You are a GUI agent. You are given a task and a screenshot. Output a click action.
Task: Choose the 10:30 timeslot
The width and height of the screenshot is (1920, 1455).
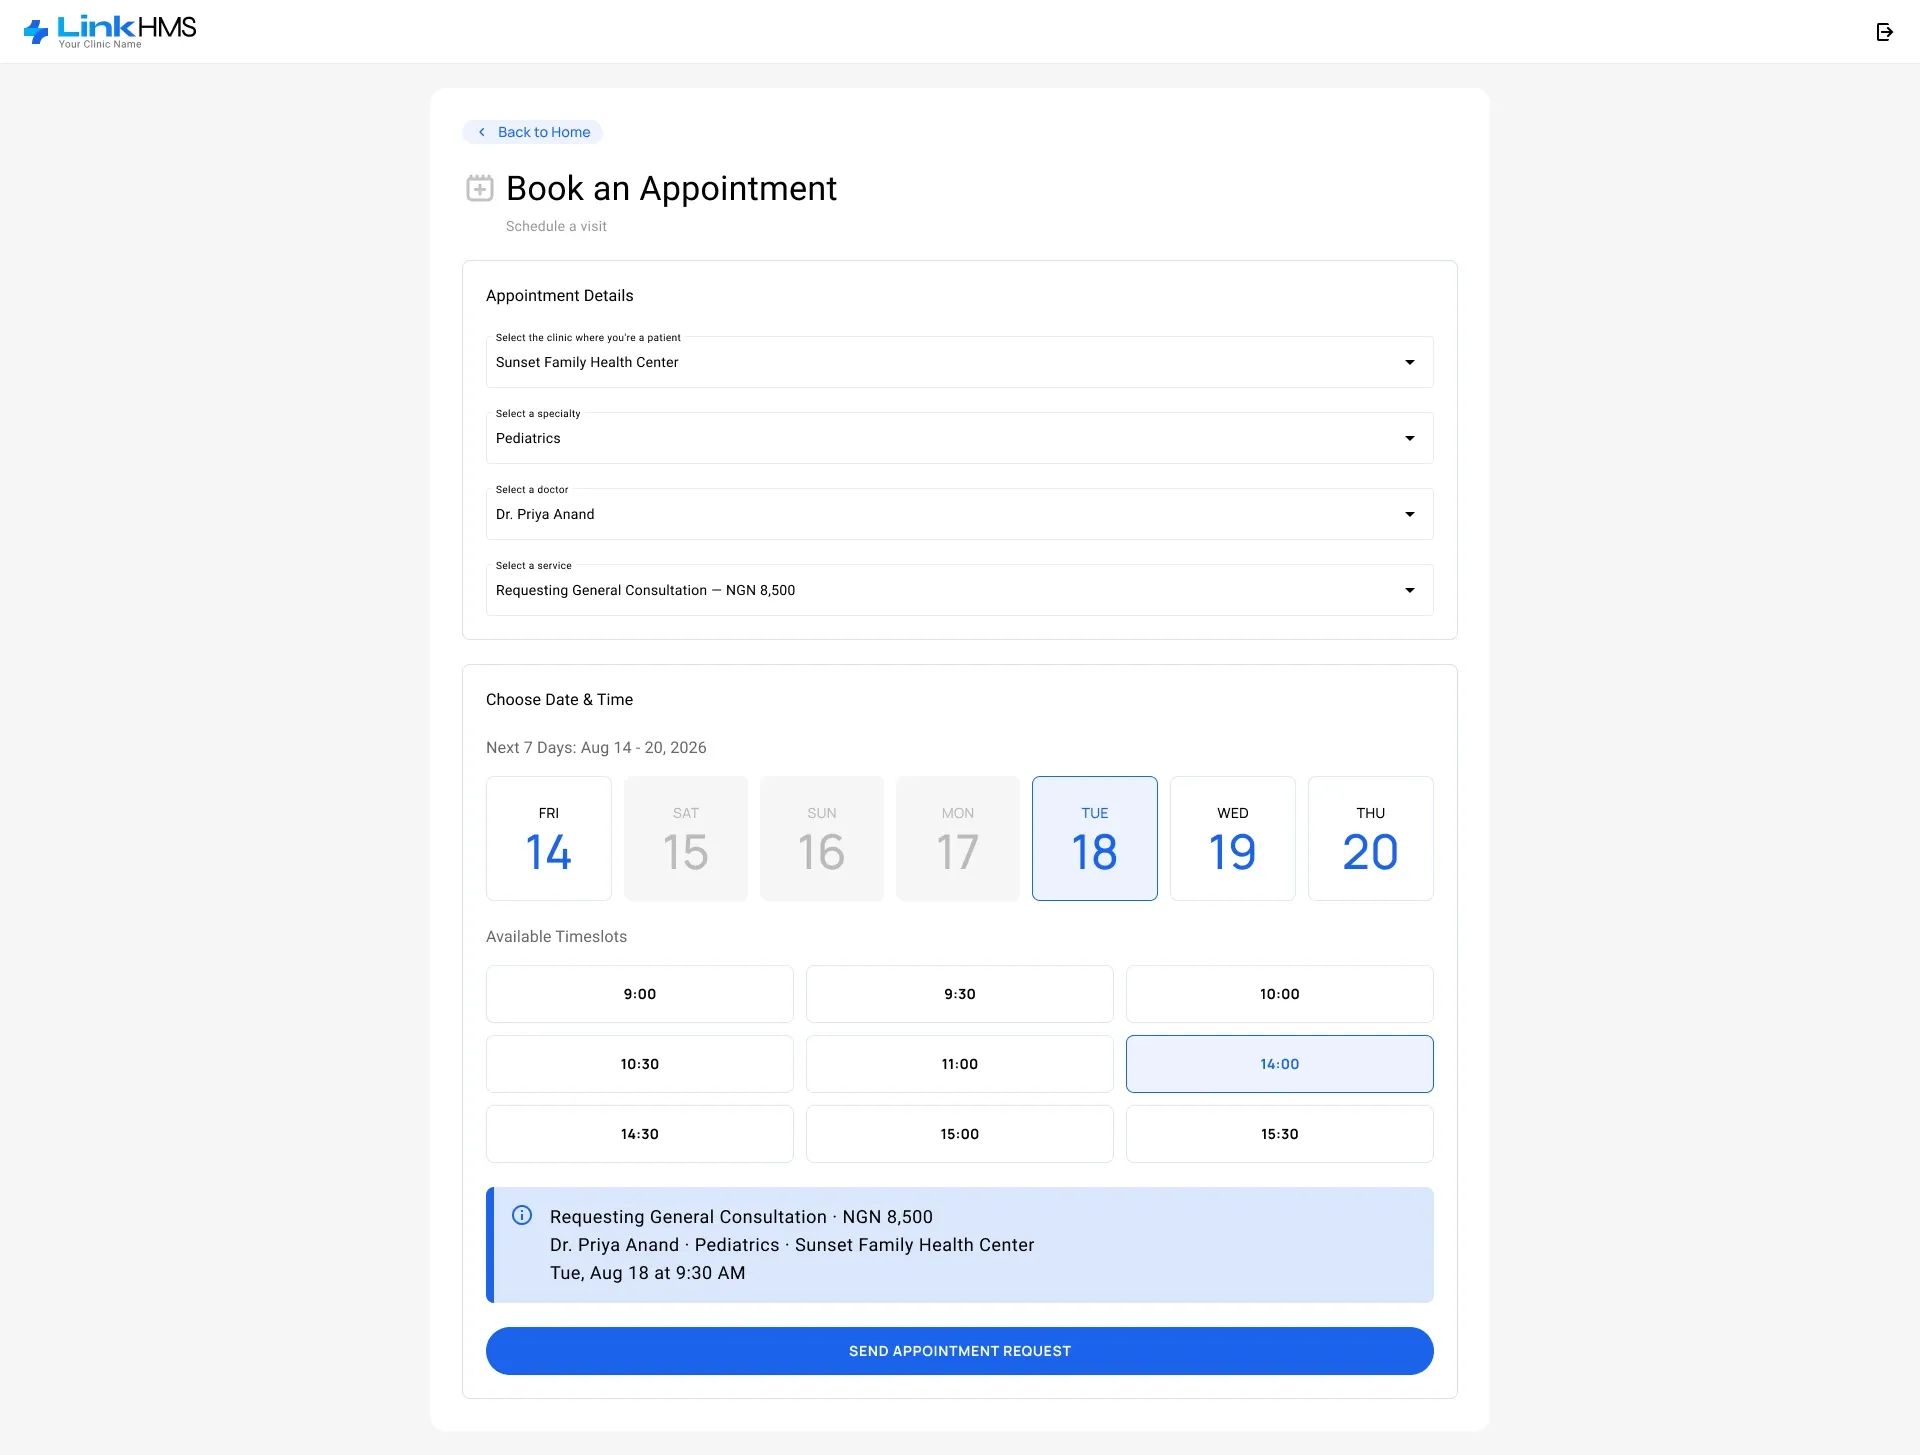tap(640, 1064)
